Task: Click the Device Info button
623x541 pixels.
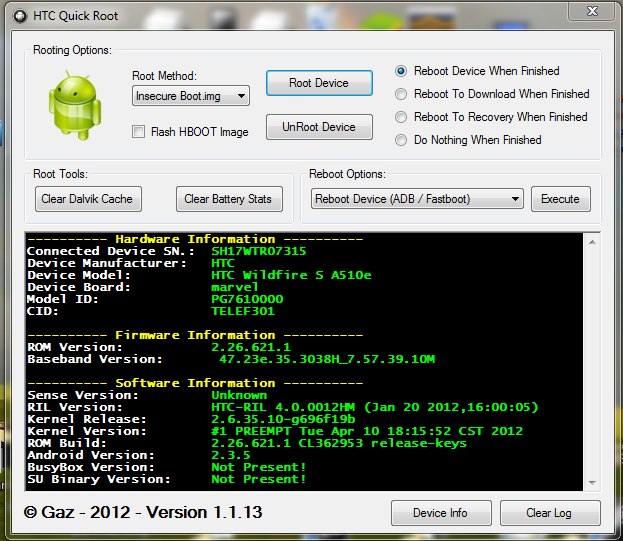Action: point(441,513)
